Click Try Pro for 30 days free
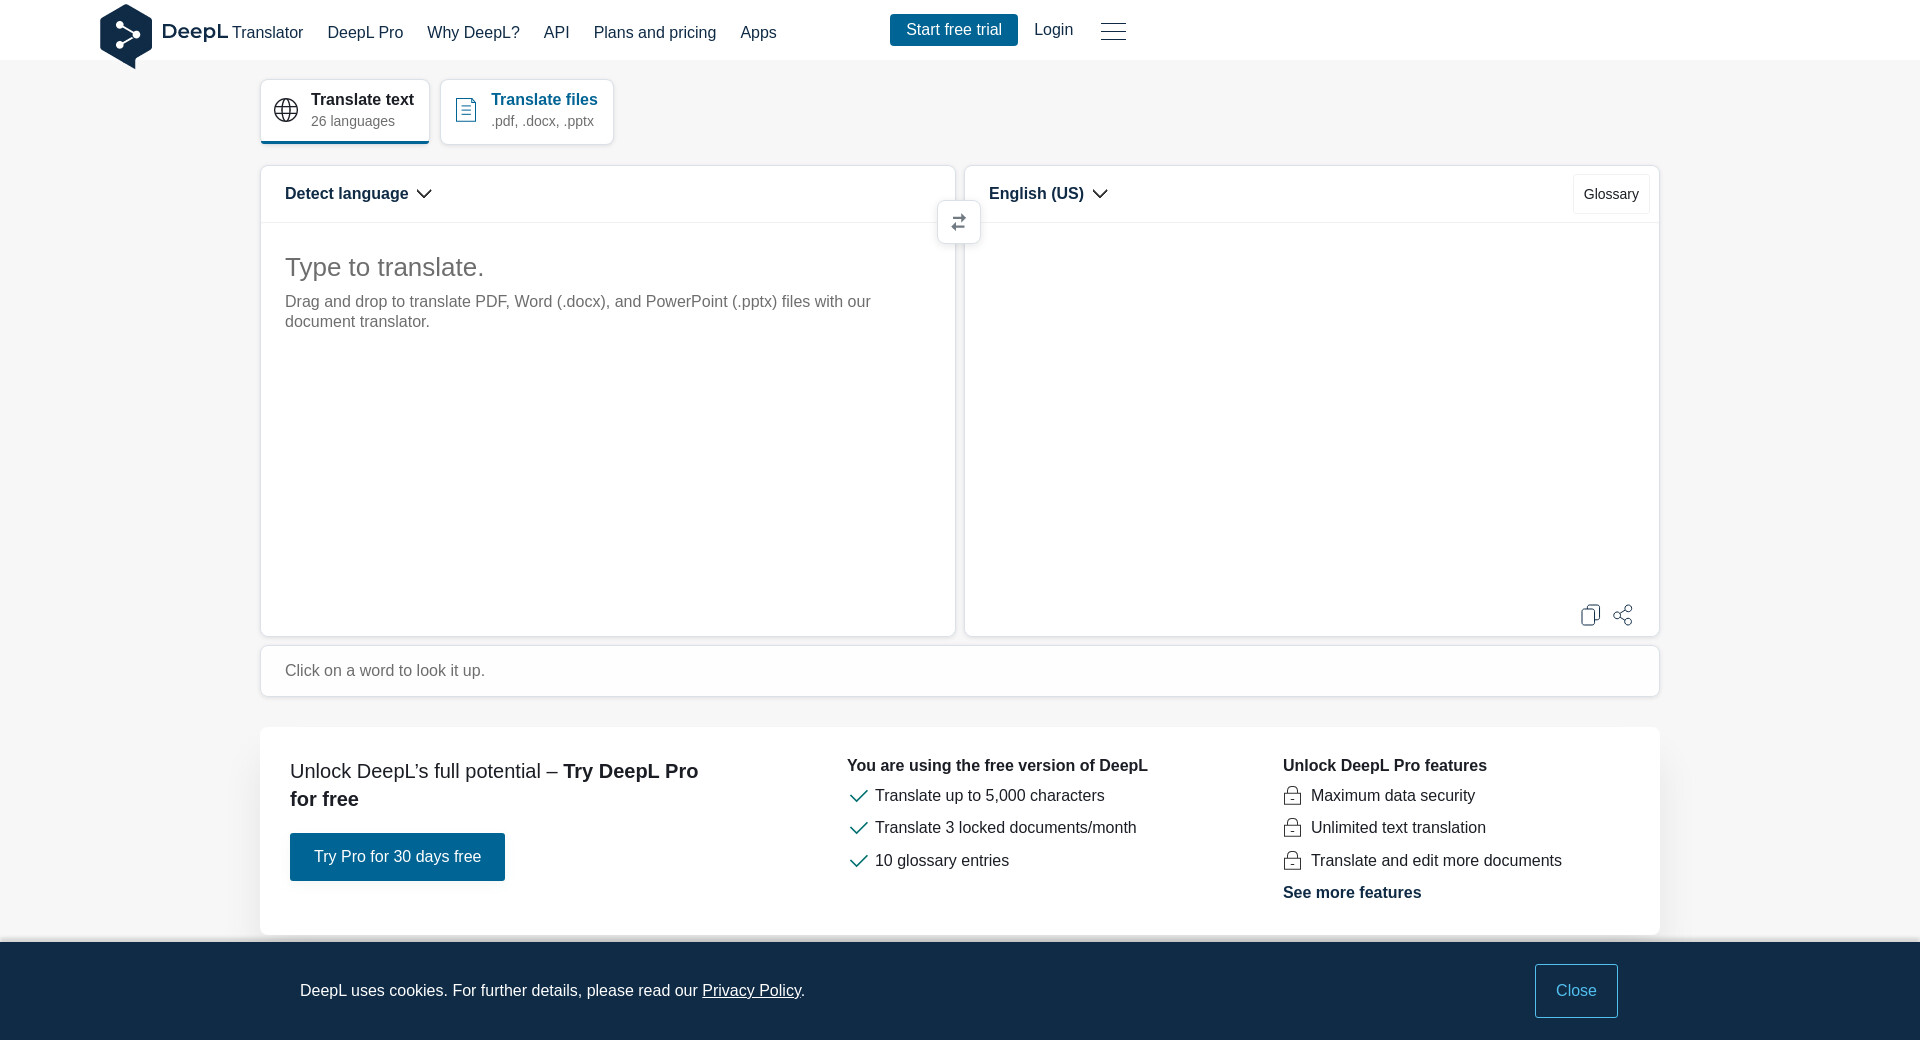Image resolution: width=1920 pixels, height=1040 pixels. coord(397,857)
